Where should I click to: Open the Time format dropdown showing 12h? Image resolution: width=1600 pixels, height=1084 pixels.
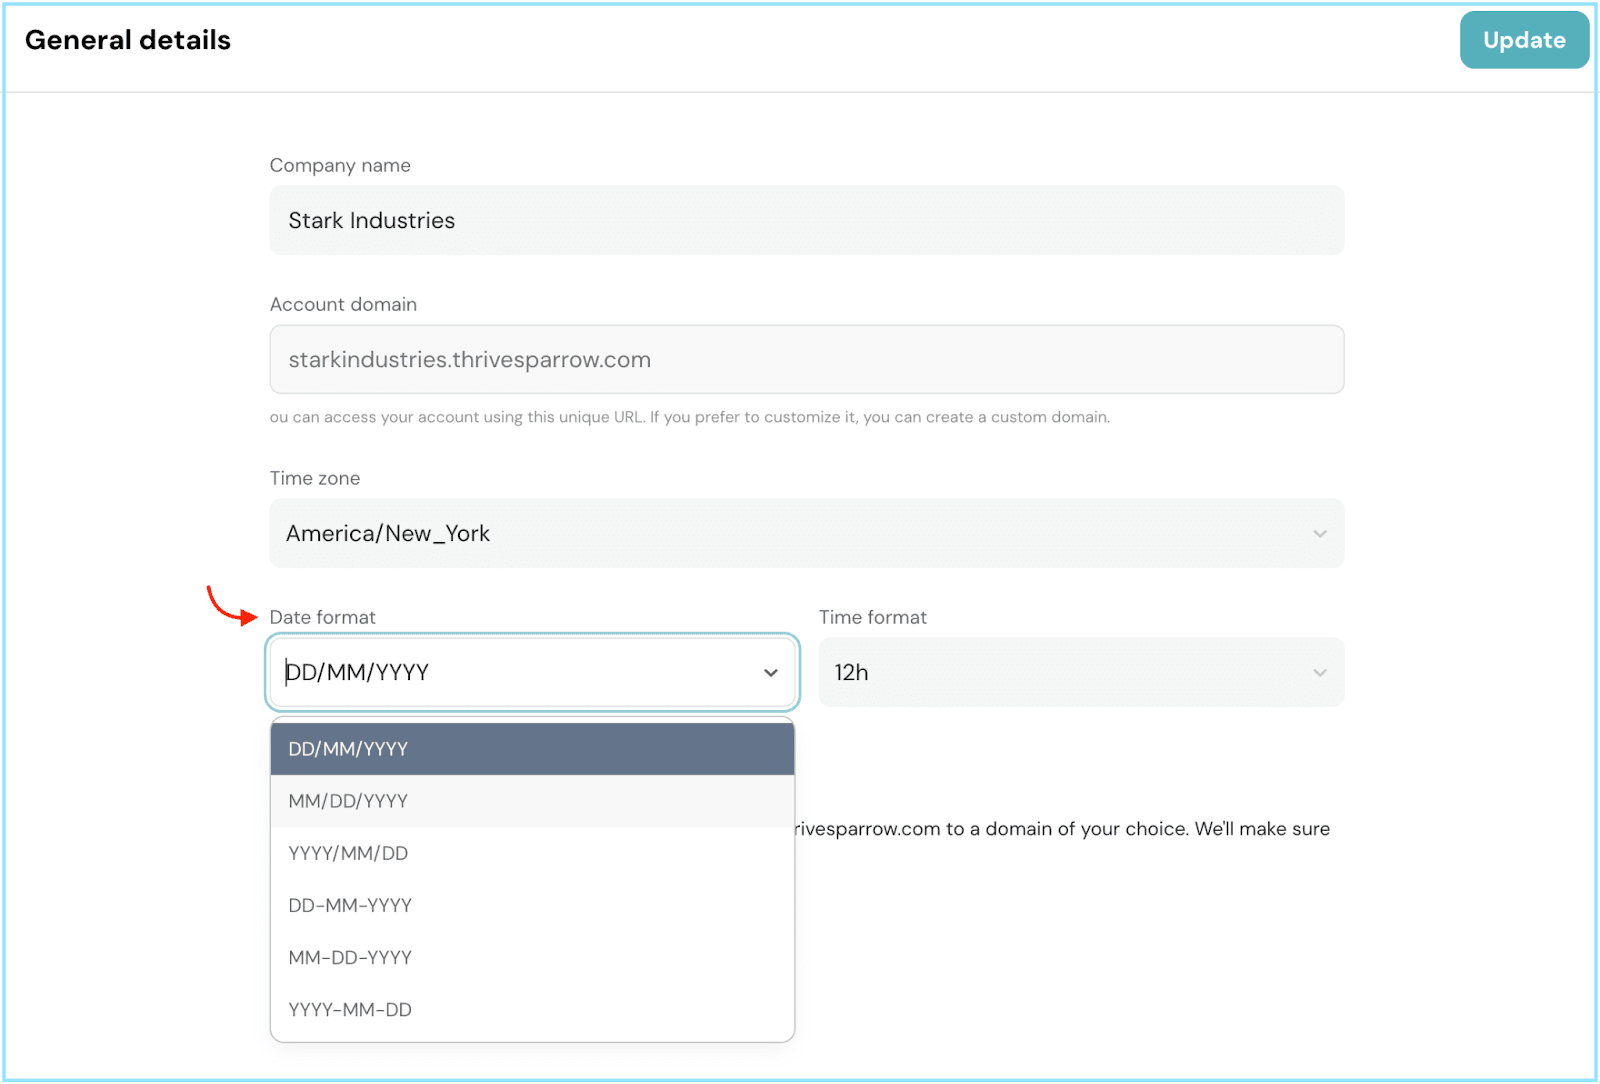(1060, 672)
